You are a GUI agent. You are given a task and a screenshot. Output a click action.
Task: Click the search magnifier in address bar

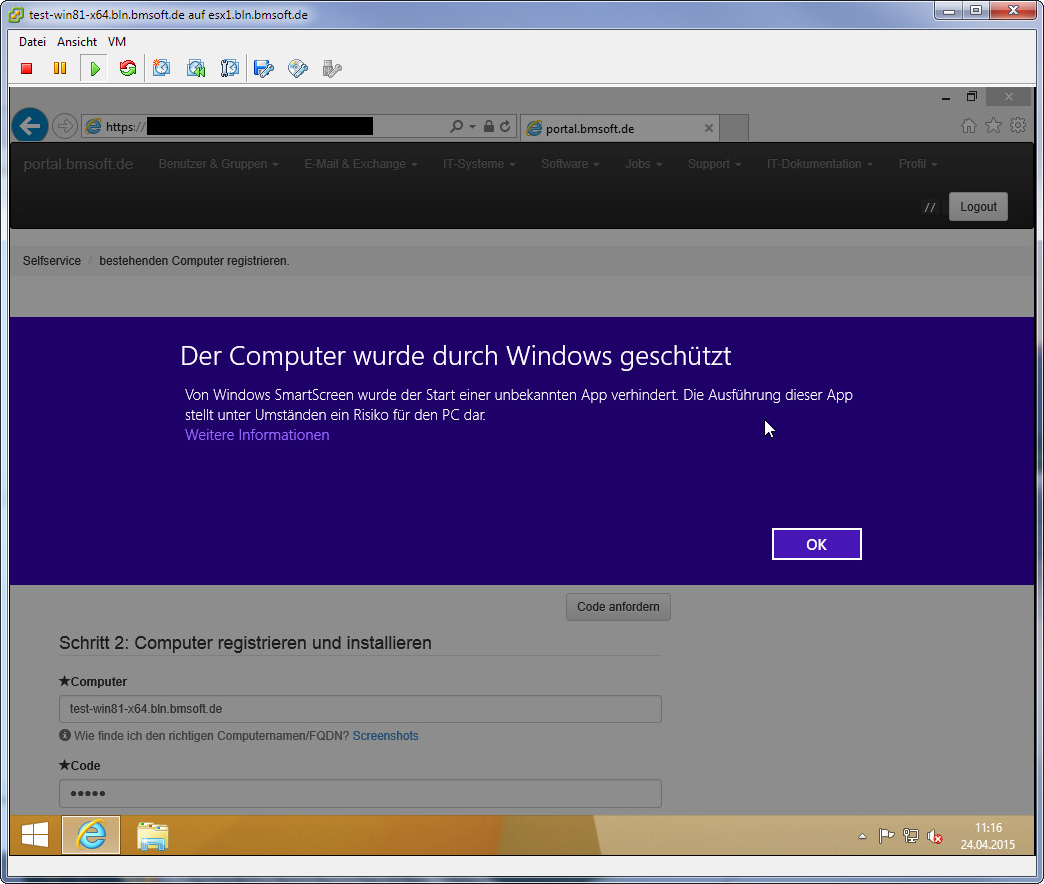457,126
